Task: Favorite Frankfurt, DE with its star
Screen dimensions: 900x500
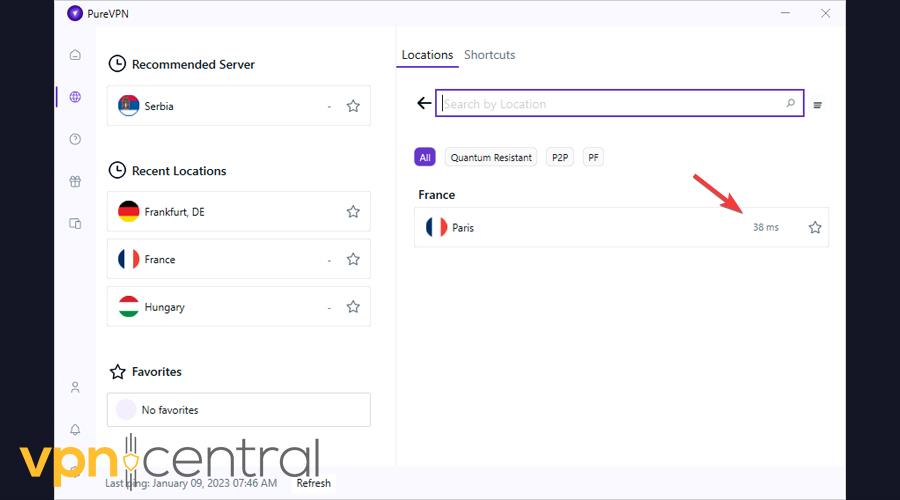Action: (353, 212)
